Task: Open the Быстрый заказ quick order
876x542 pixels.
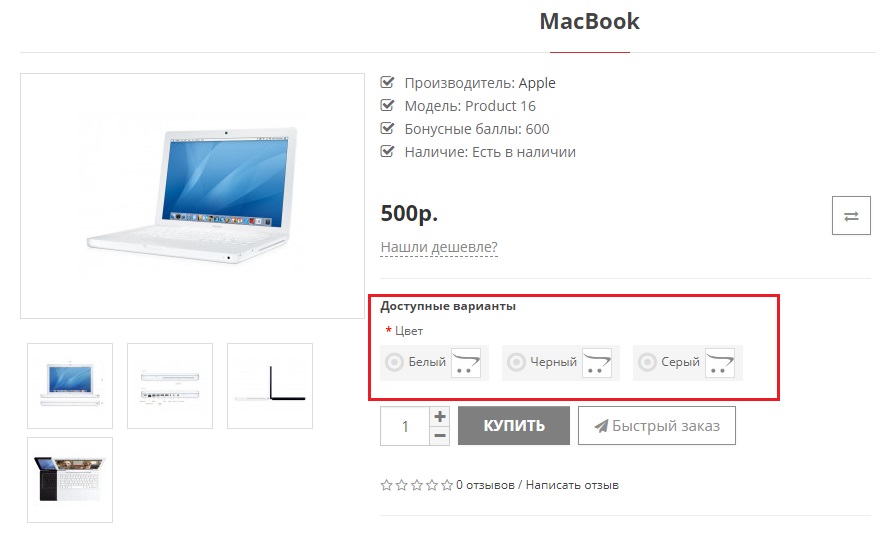Action: [657, 426]
